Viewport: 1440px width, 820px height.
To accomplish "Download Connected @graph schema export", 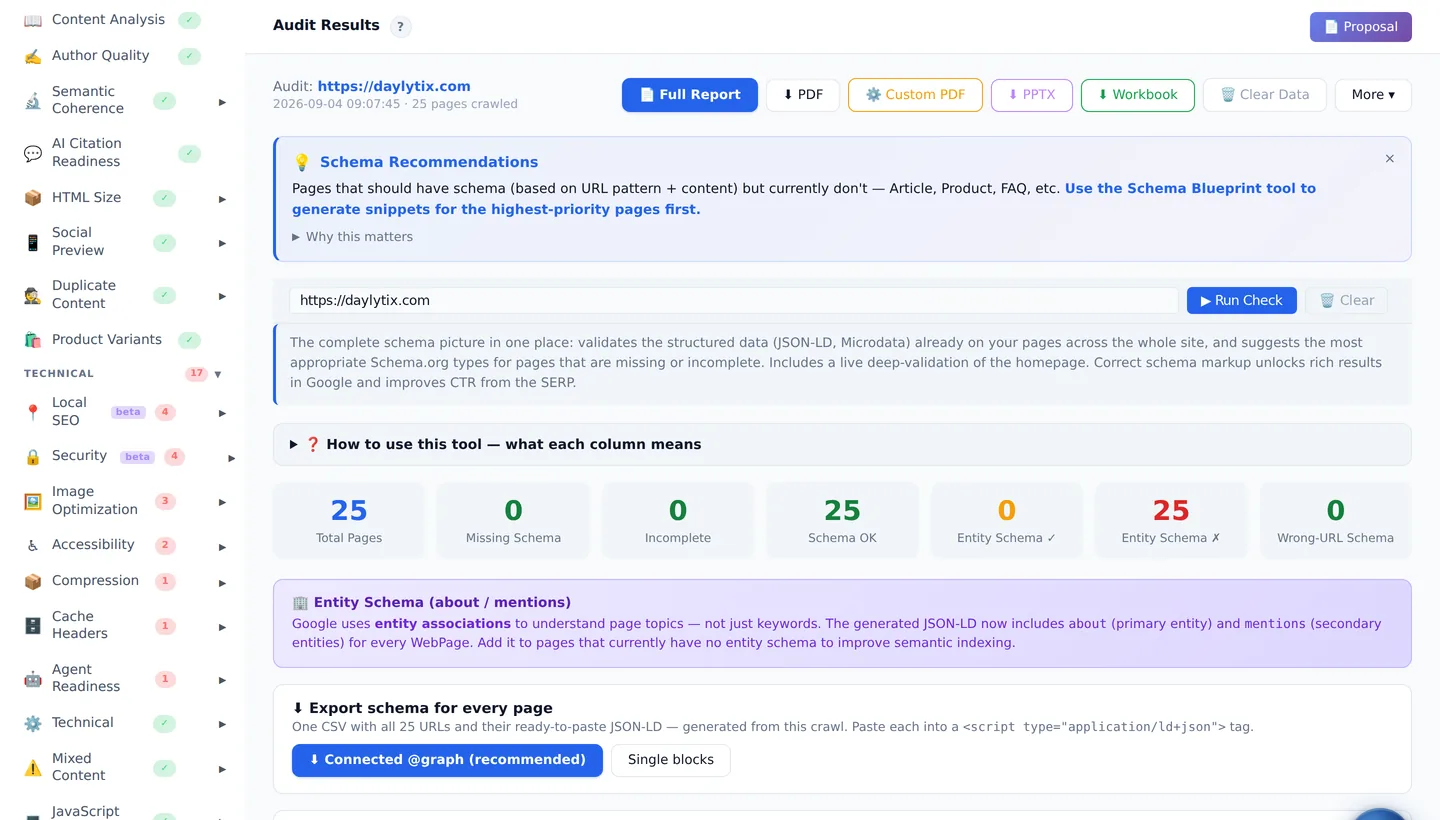I will coord(447,760).
